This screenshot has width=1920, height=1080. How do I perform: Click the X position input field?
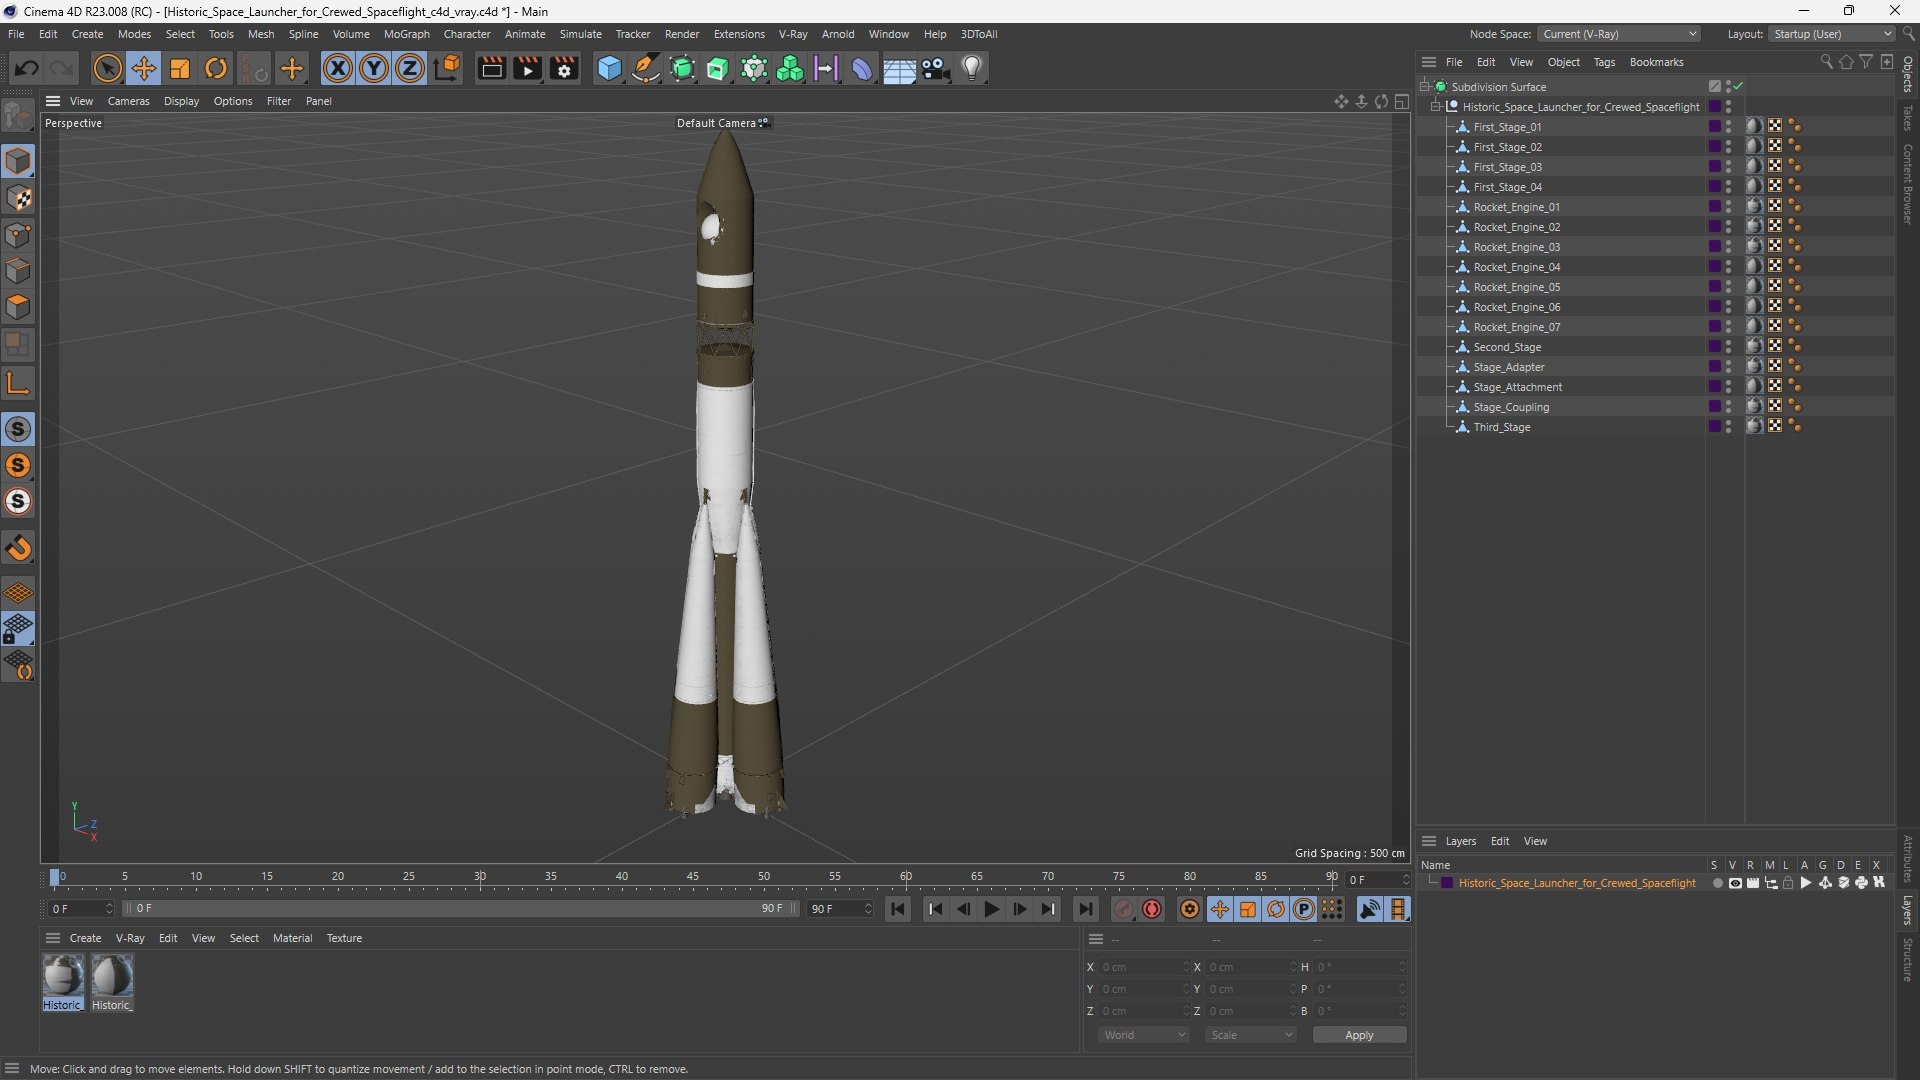pyautogui.click(x=1142, y=967)
